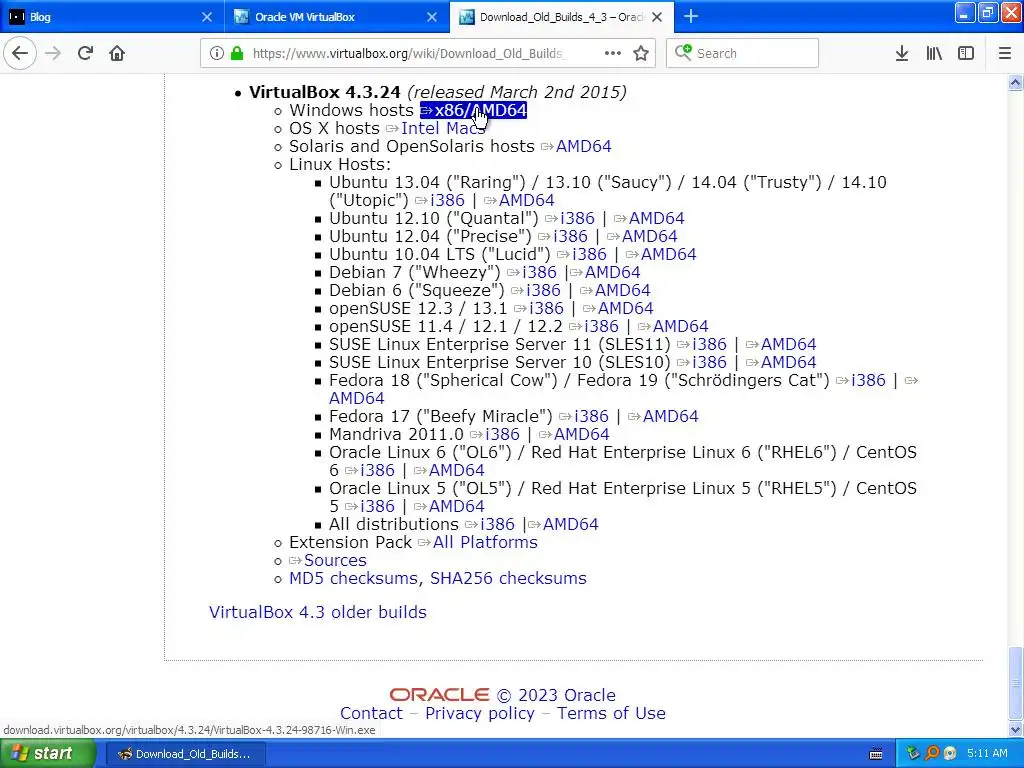Open the browser home page
Screen dimensions: 1024x768
pos(117,53)
